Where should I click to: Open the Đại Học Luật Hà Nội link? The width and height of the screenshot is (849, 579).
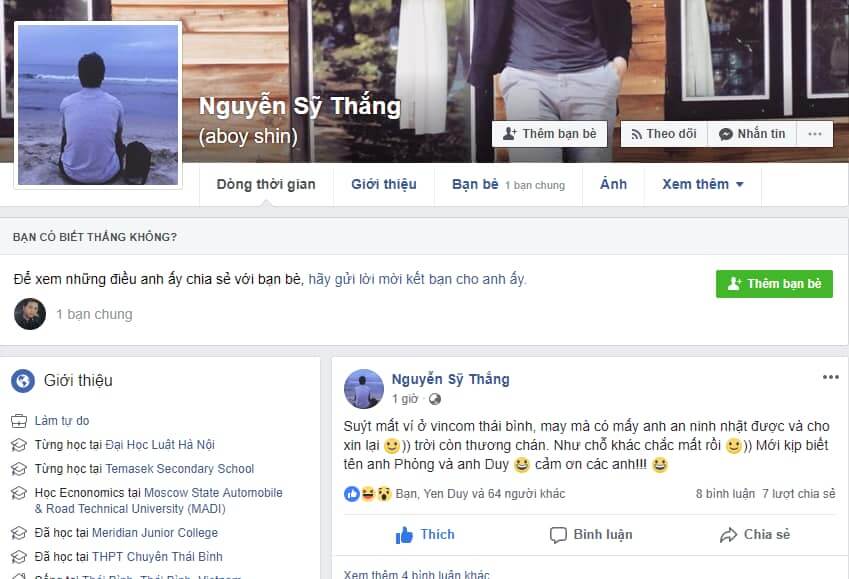point(160,445)
